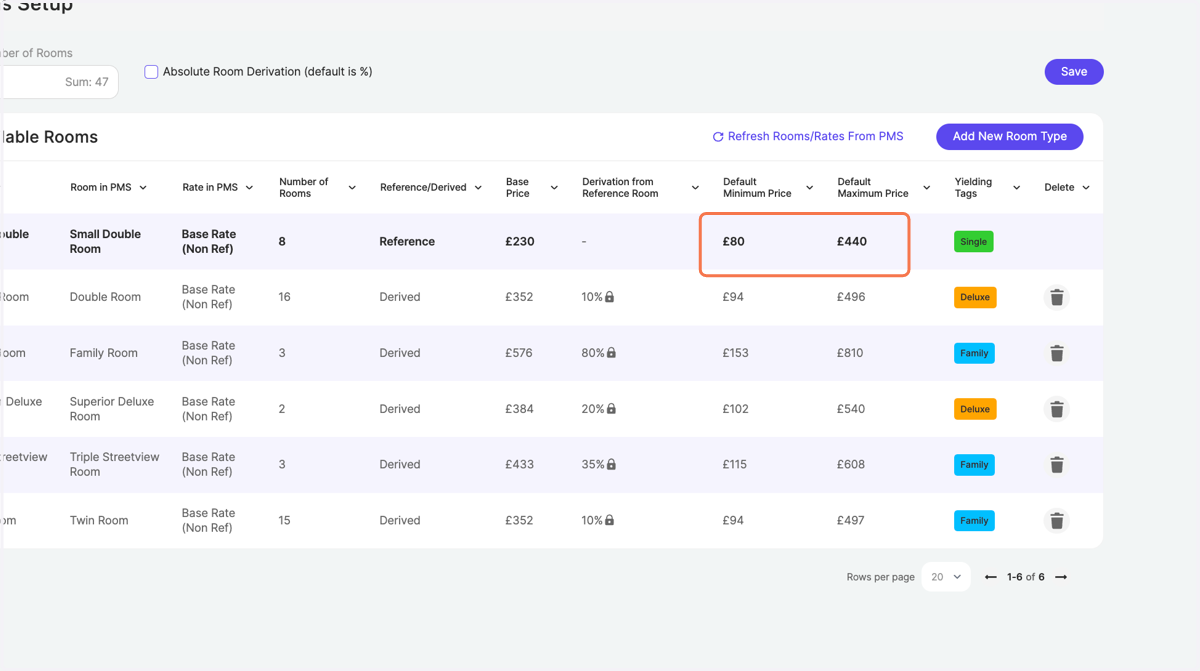Click Superior Deluxe Room name cell
This screenshot has height=671, width=1200.
coord(112,409)
